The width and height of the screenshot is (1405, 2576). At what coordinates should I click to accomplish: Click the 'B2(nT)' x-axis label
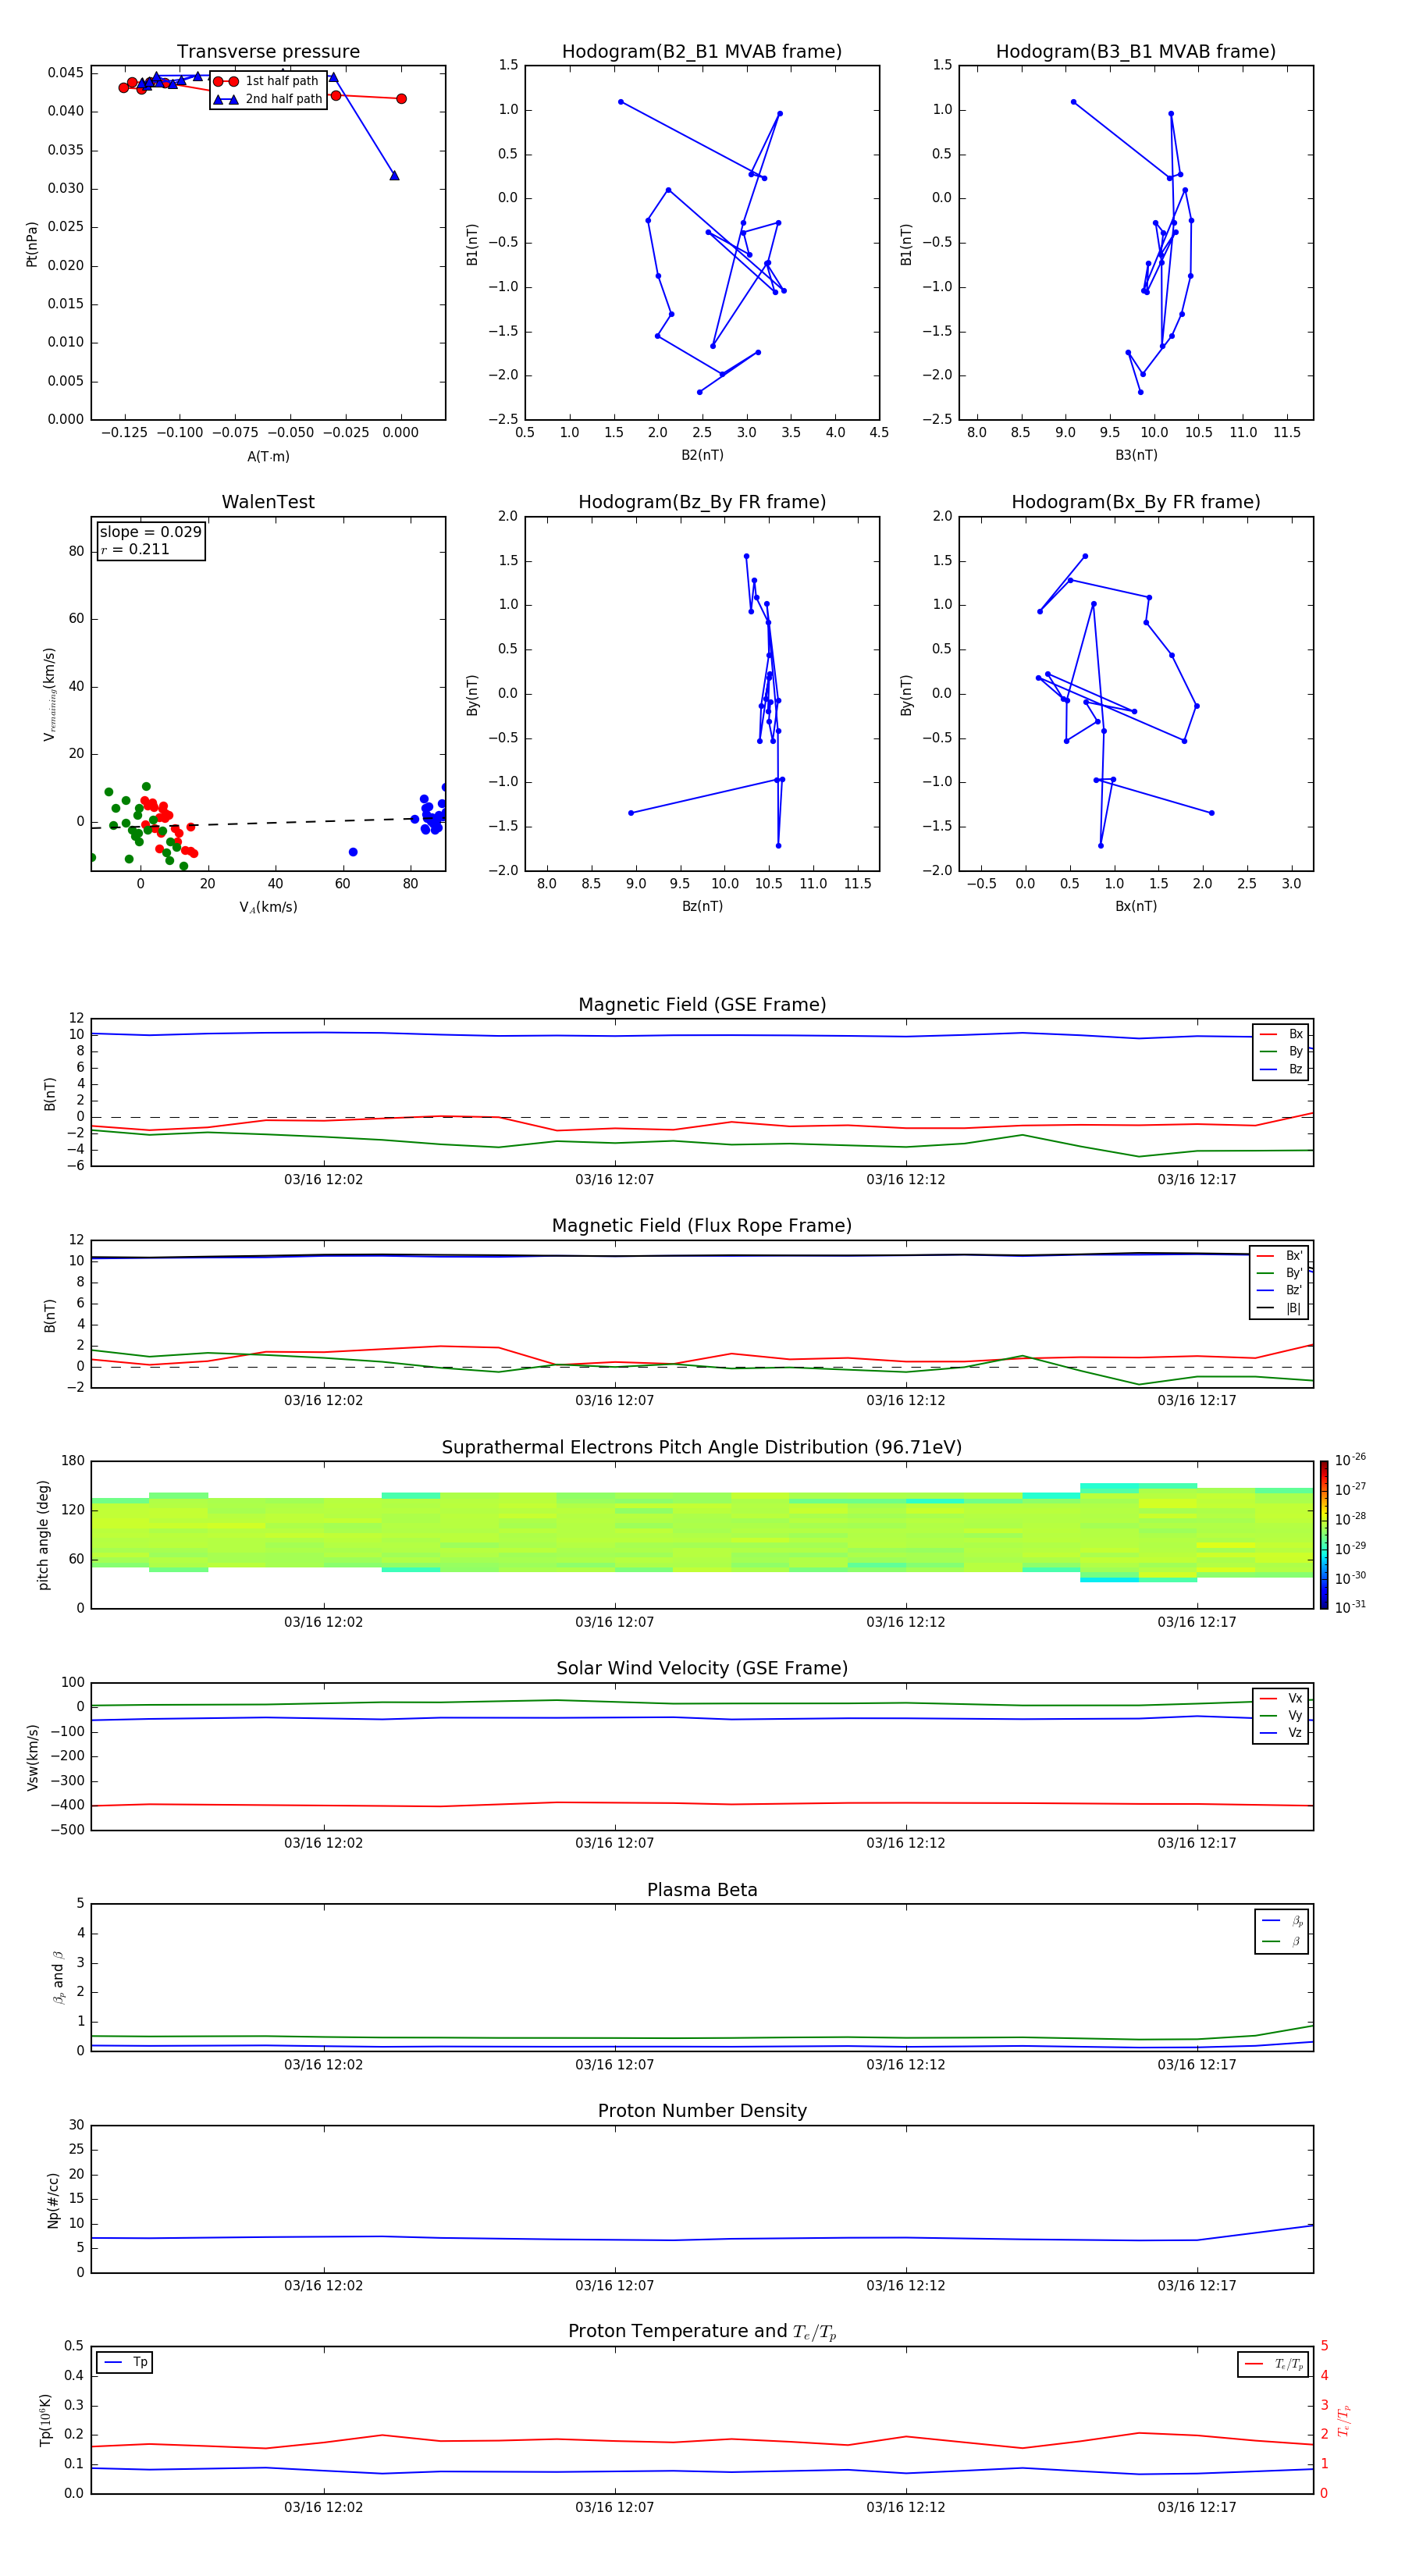(x=702, y=455)
